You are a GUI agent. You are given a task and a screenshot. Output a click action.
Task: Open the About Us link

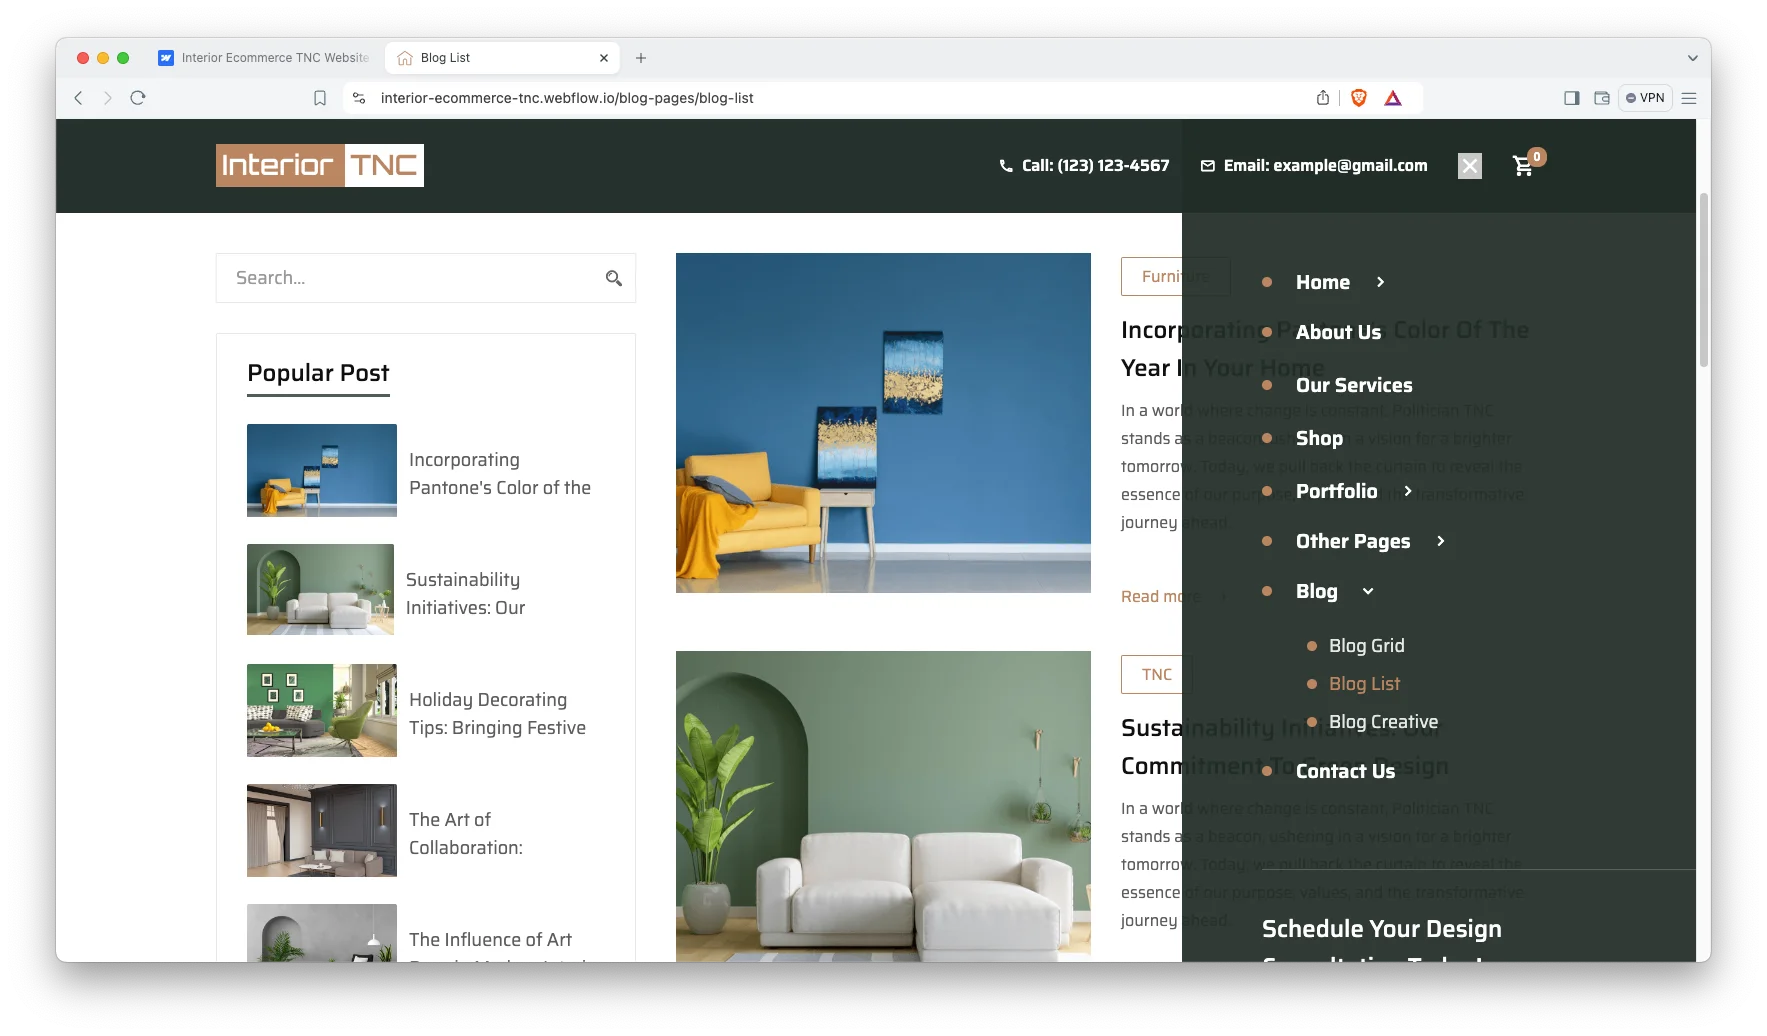(1338, 332)
